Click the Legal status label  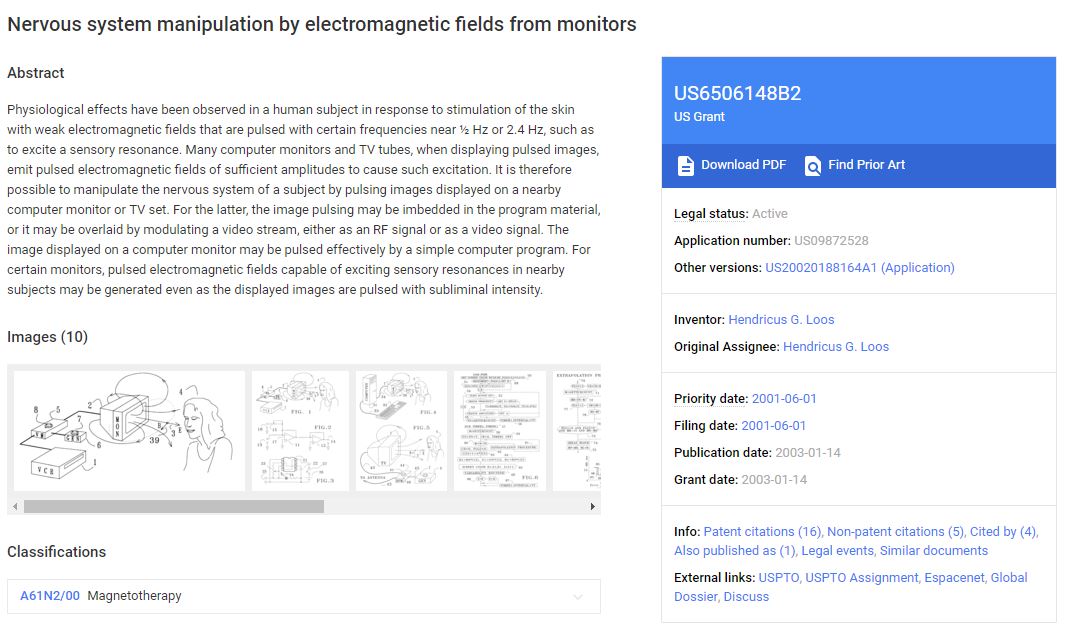coord(711,214)
